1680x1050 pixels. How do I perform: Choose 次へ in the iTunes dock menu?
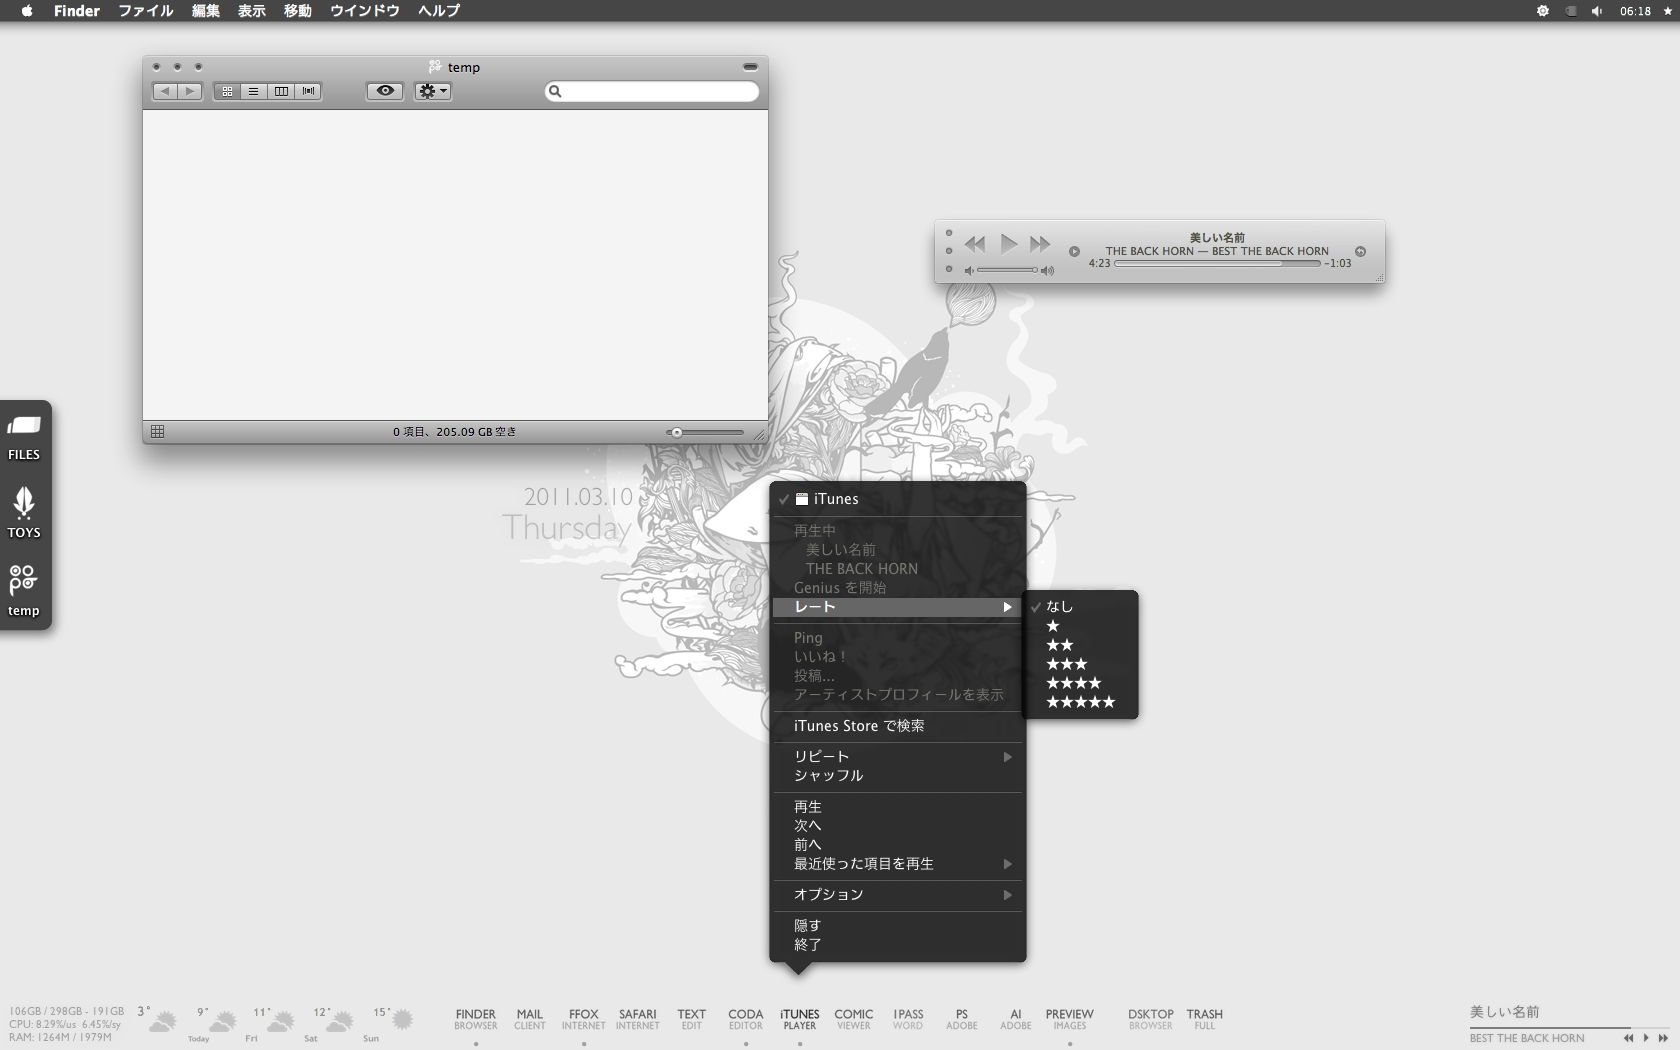(x=898, y=826)
